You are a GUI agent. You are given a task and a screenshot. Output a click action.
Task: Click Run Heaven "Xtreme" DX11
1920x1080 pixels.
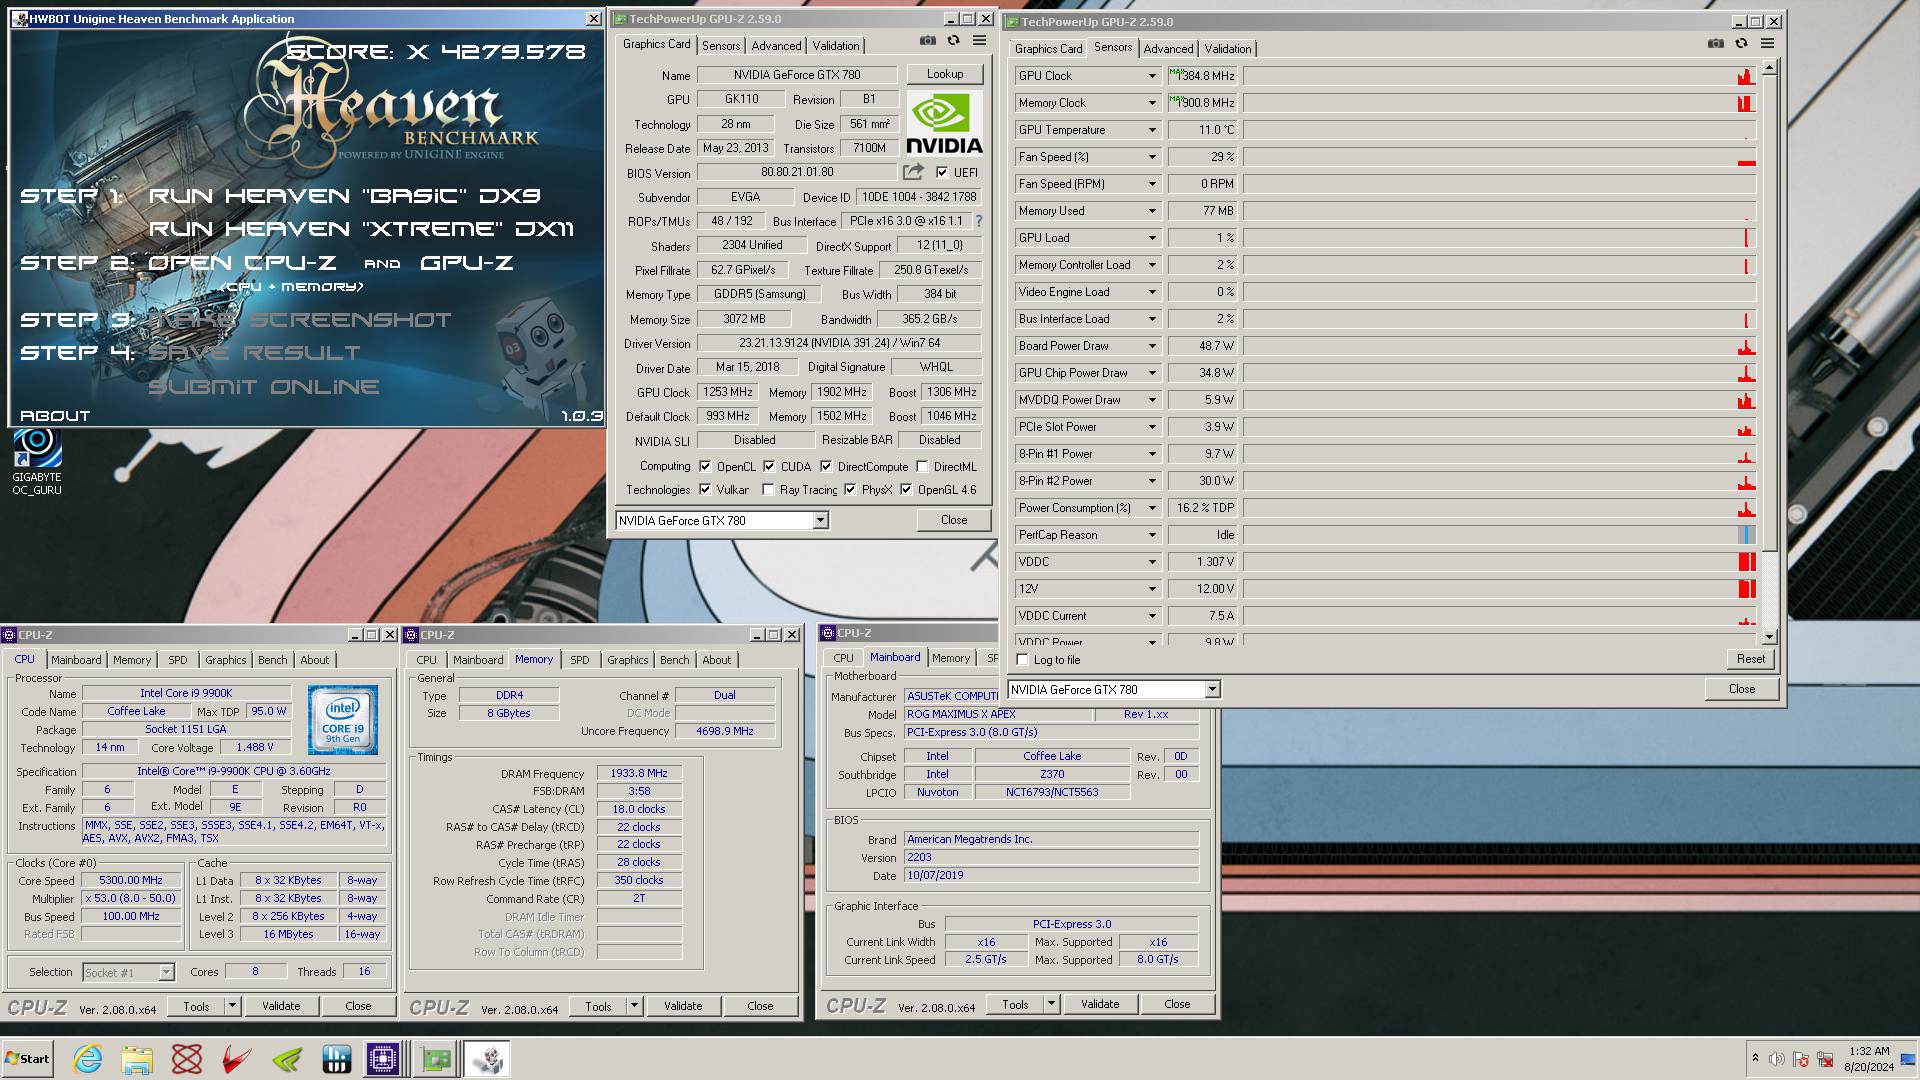[x=361, y=229]
